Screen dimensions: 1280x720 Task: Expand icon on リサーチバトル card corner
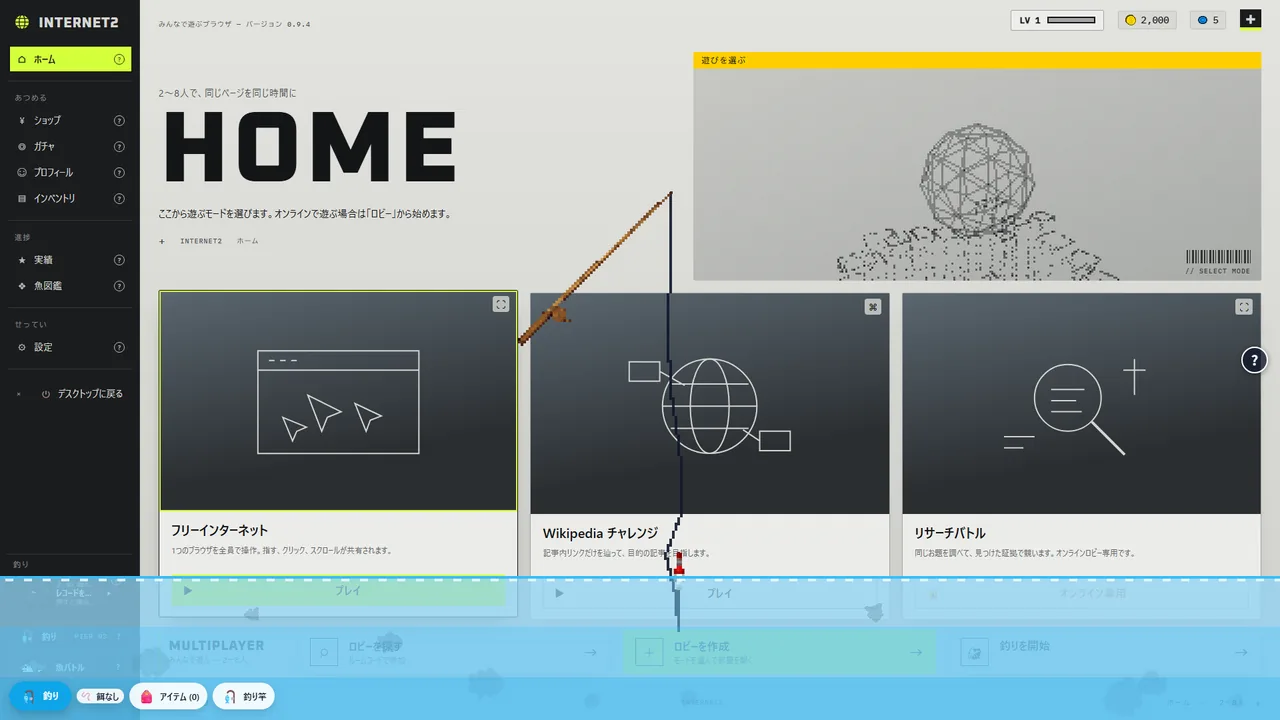tap(1244, 307)
